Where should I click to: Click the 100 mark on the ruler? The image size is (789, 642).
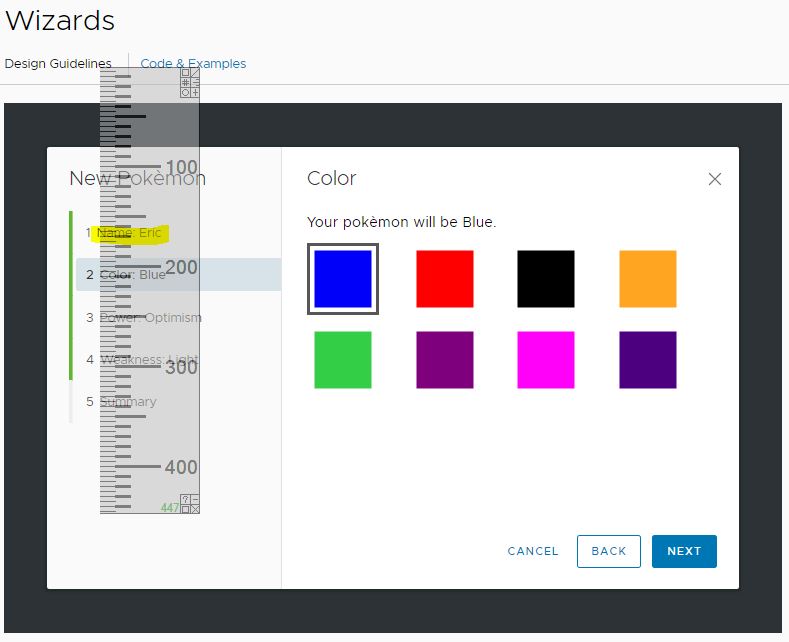click(x=182, y=167)
